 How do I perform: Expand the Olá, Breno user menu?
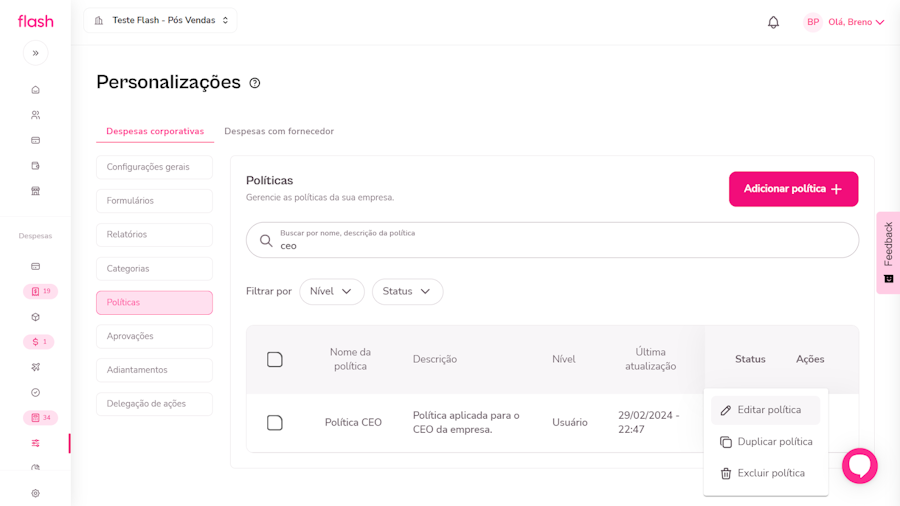[856, 22]
